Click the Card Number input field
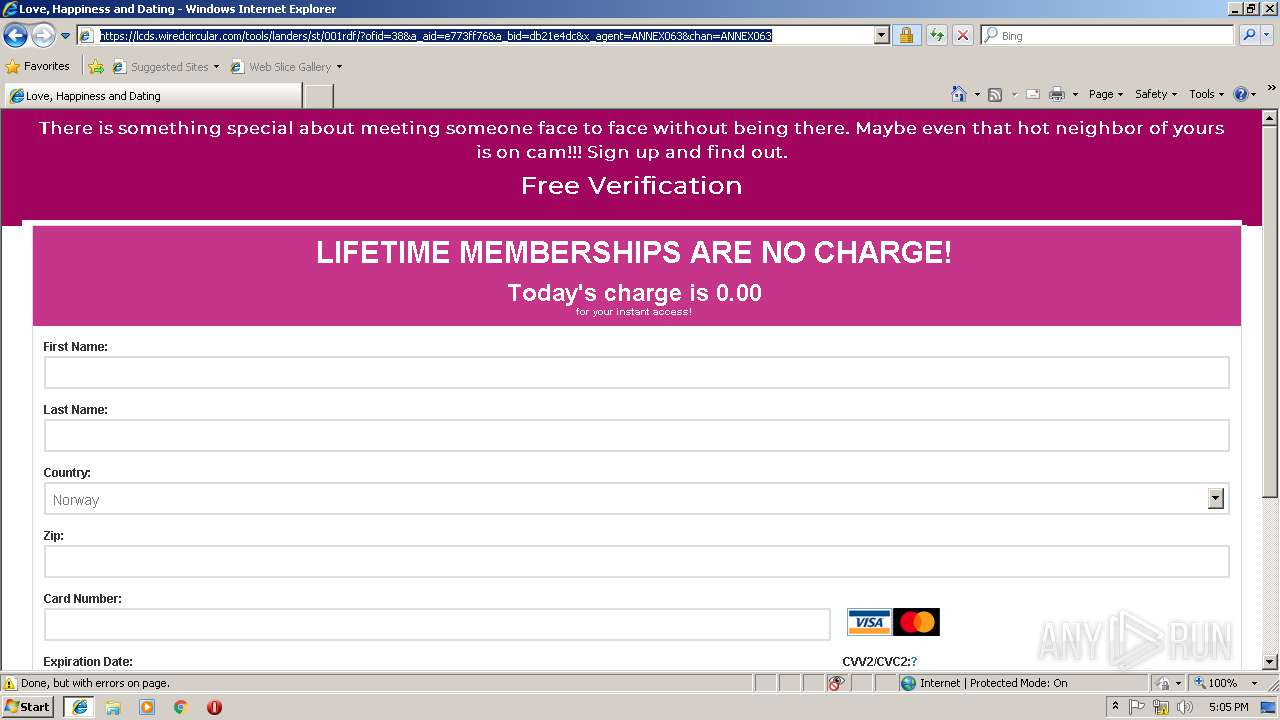 [437, 624]
